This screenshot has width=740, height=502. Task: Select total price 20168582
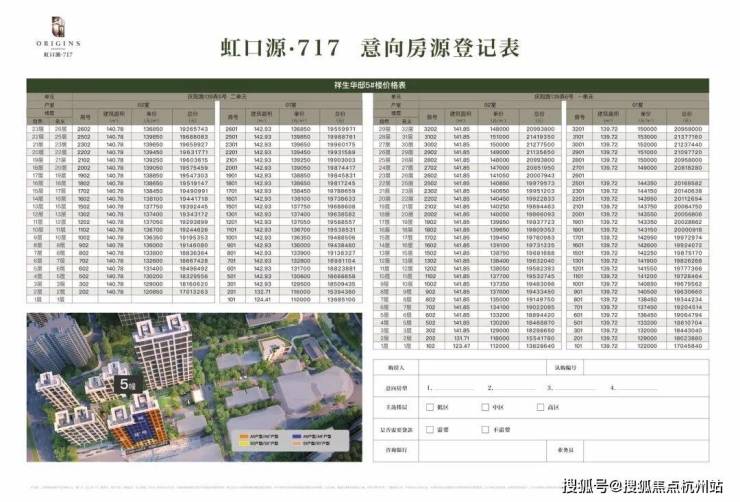click(688, 183)
